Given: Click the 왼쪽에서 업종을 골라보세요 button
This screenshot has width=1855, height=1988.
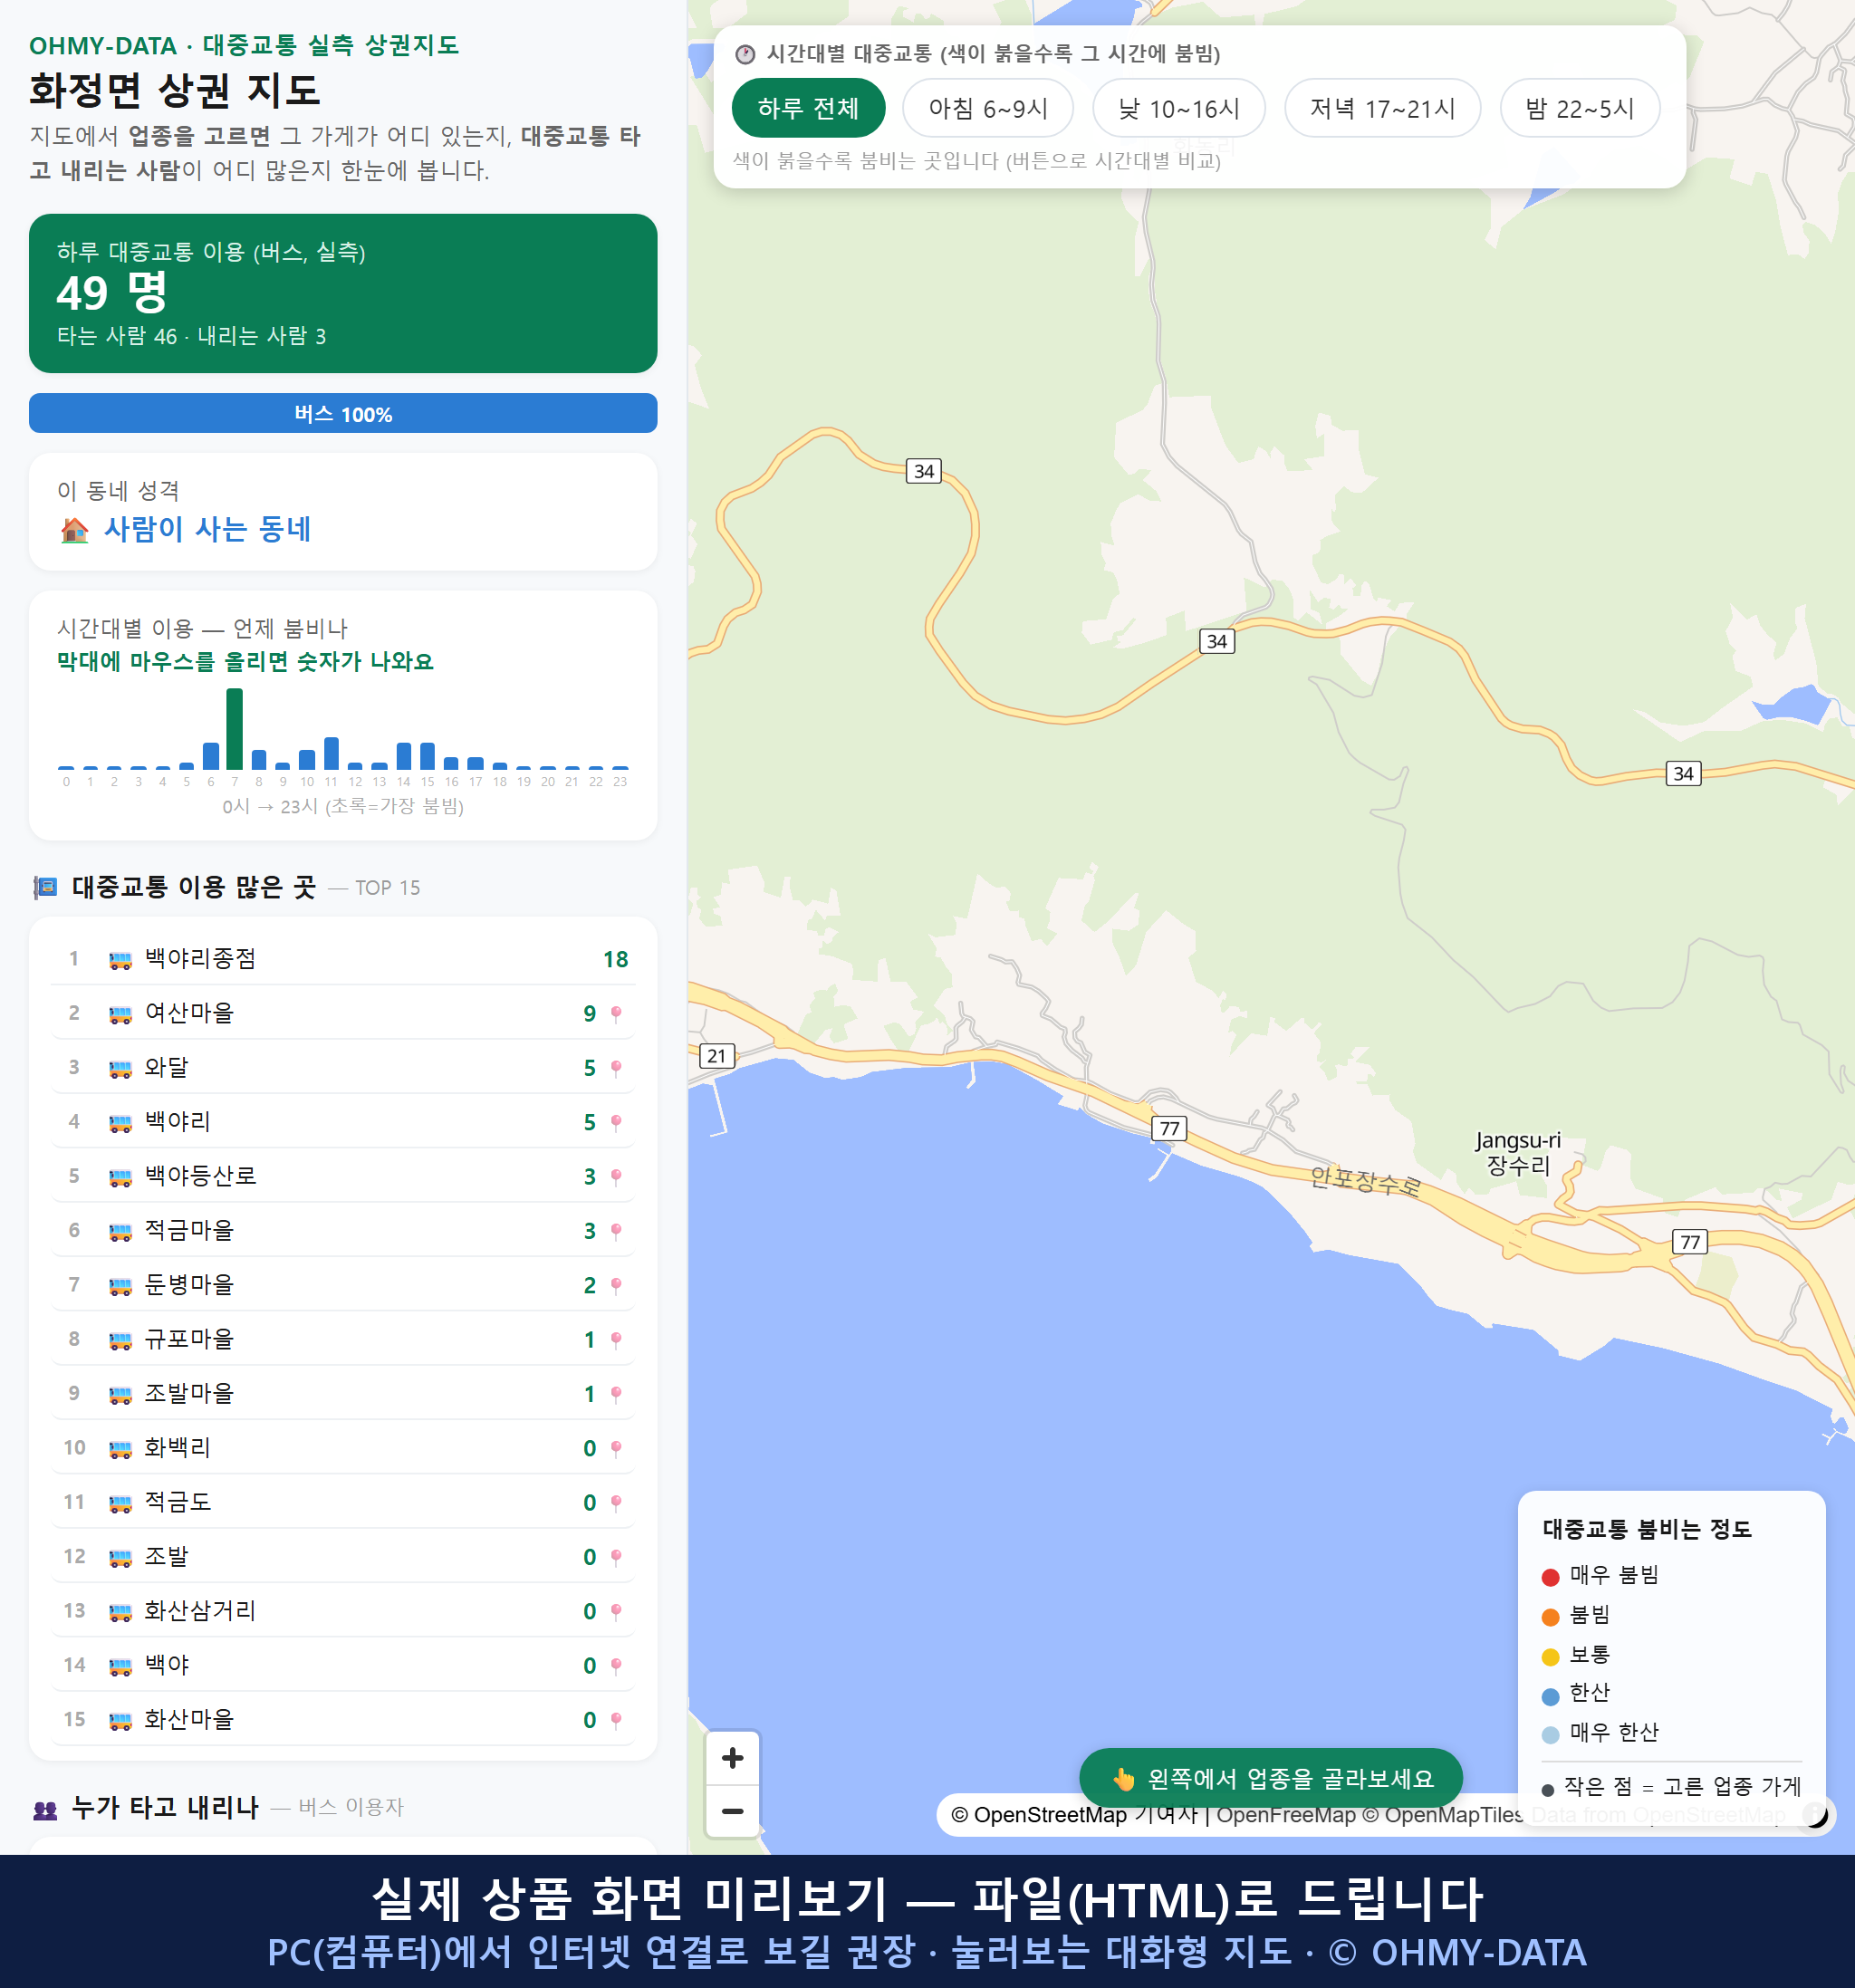Looking at the screenshot, I should tap(1270, 1778).
